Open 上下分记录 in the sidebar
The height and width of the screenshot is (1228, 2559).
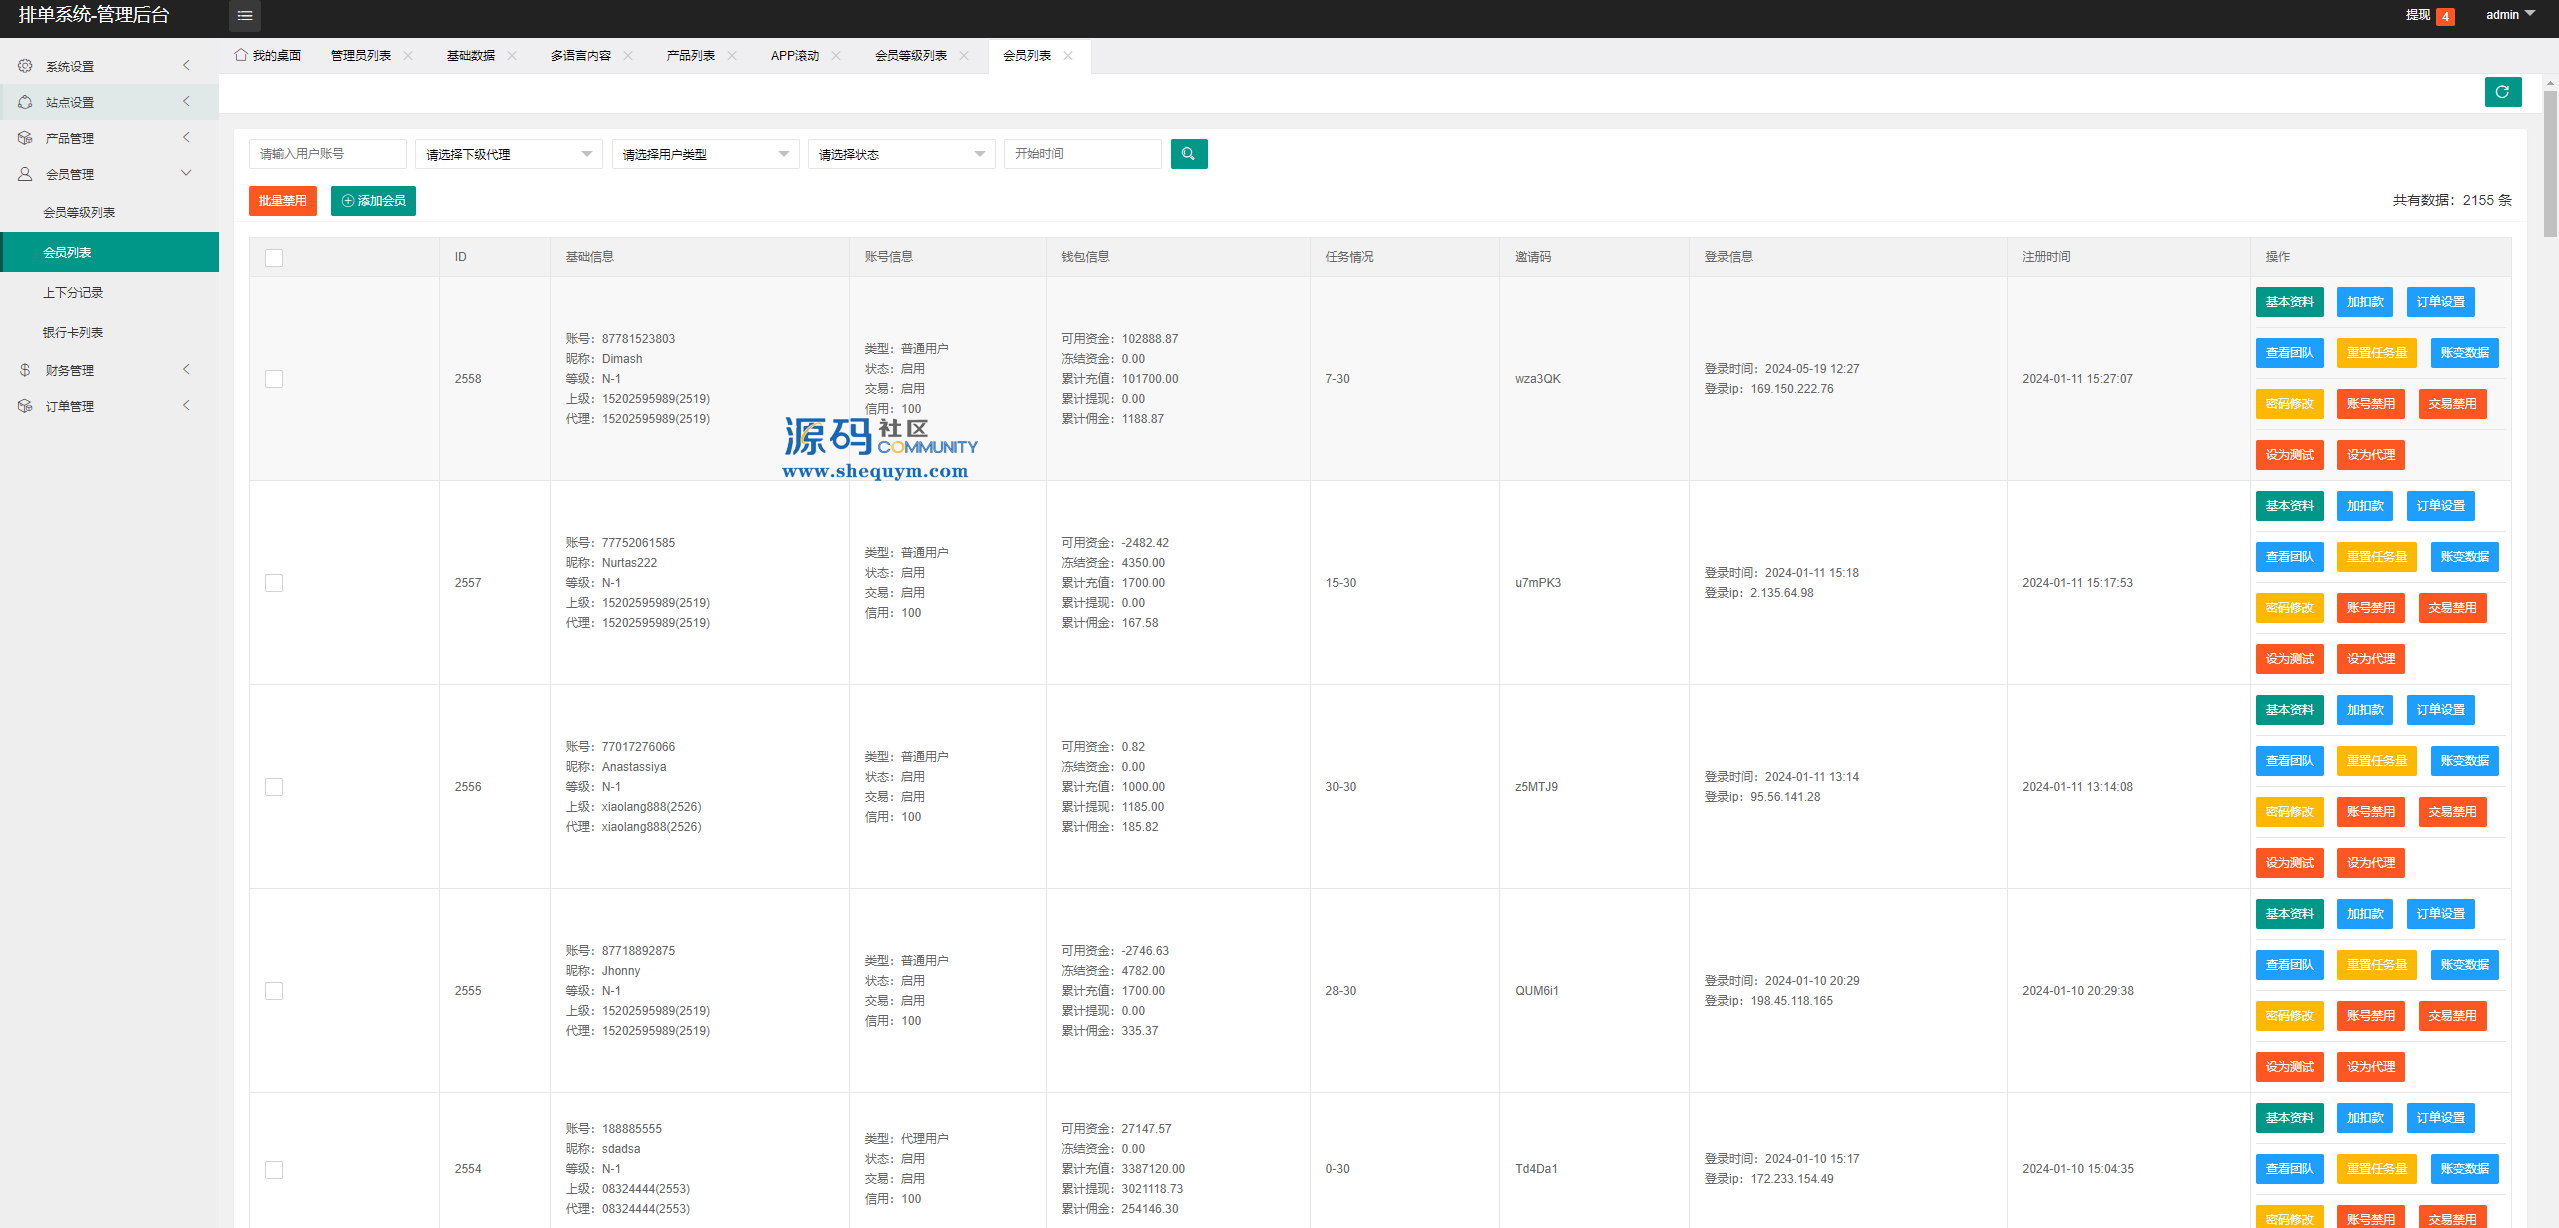click(x=110, y=293)
